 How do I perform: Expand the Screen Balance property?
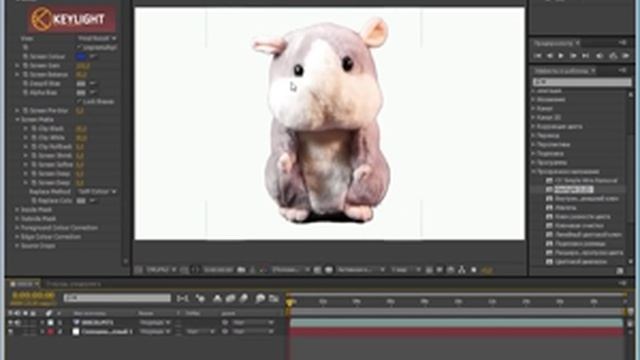point(17,74)
